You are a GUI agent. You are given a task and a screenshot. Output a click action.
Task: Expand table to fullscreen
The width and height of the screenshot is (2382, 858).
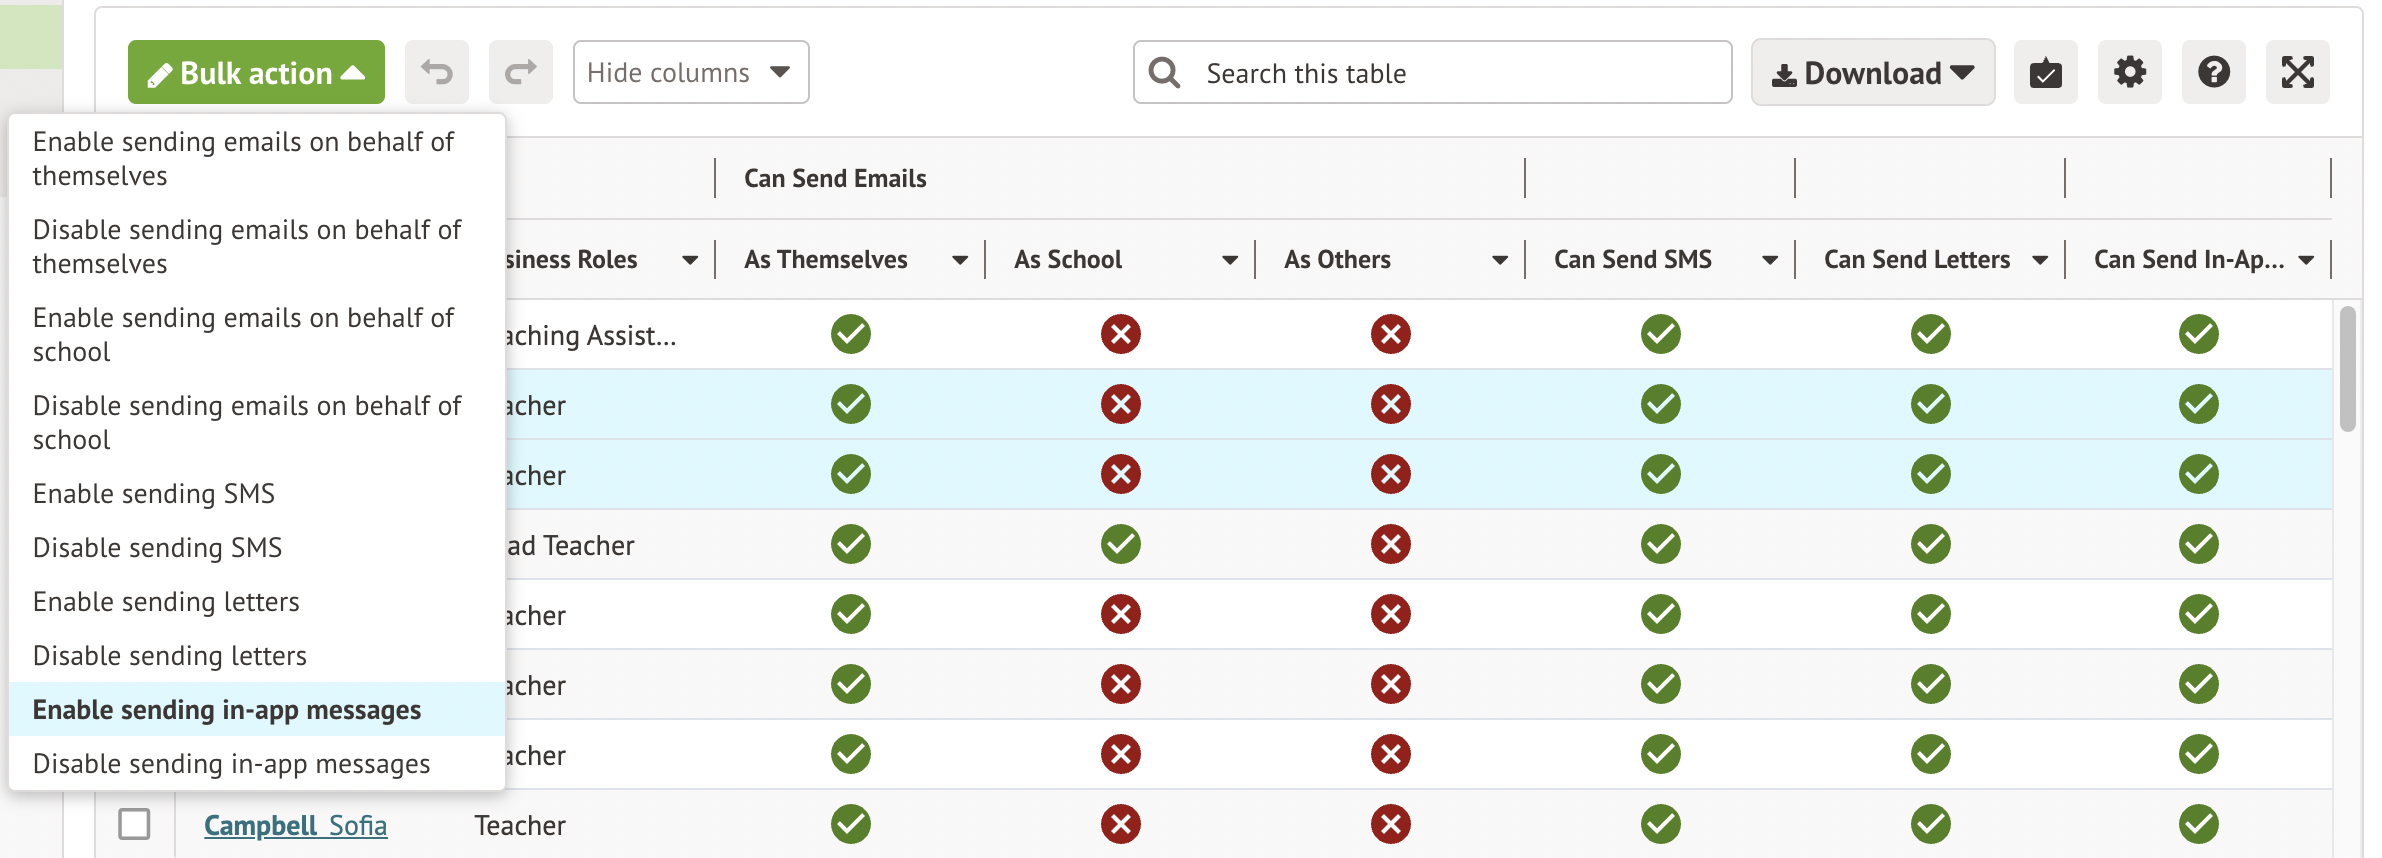pos(2297,72)
